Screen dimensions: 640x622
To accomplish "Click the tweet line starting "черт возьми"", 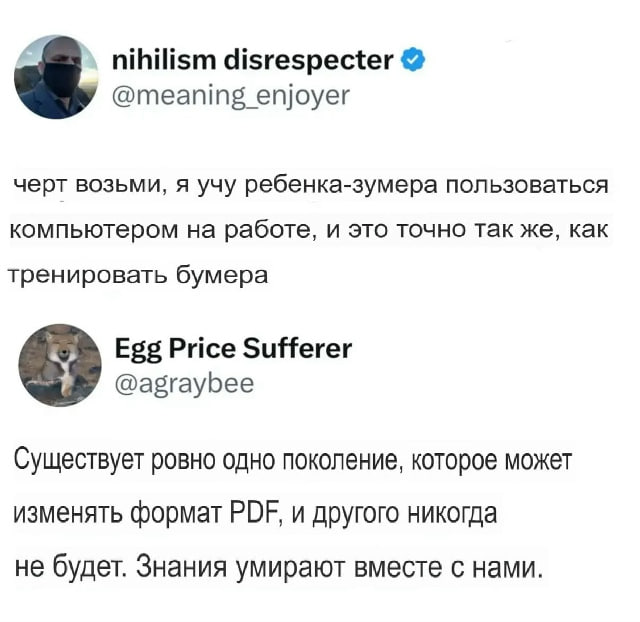I will (x=311, y=186).
